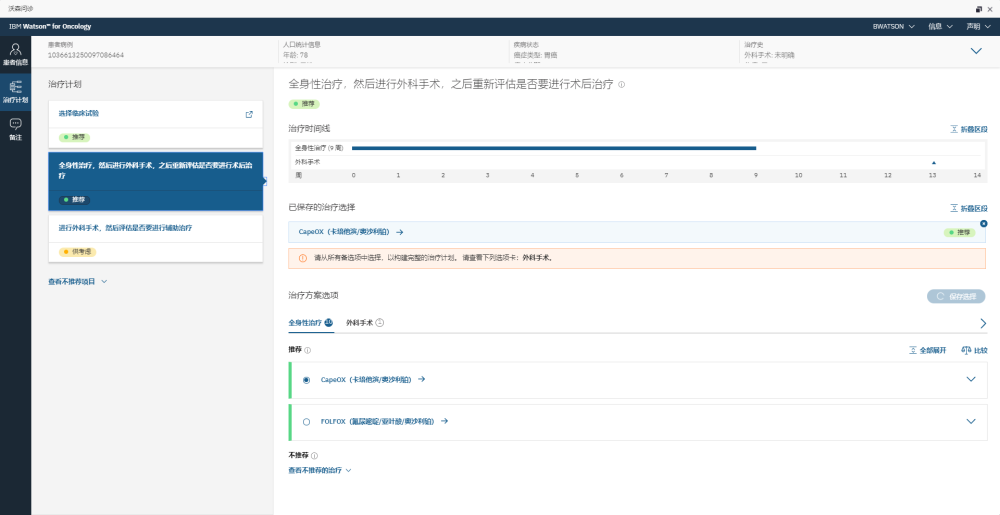Click the info icon beside the plan title

point(622,85)
